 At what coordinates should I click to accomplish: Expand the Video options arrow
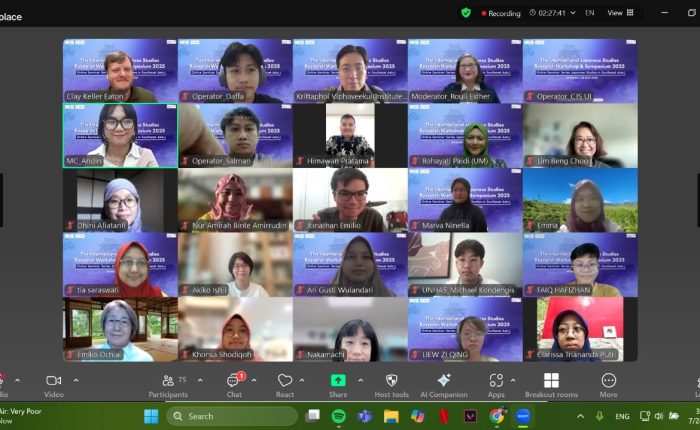(x=76, y=380)
